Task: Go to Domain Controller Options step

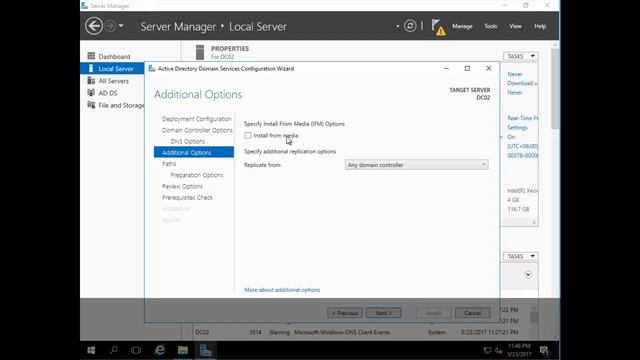Action: tap(197, 130)
